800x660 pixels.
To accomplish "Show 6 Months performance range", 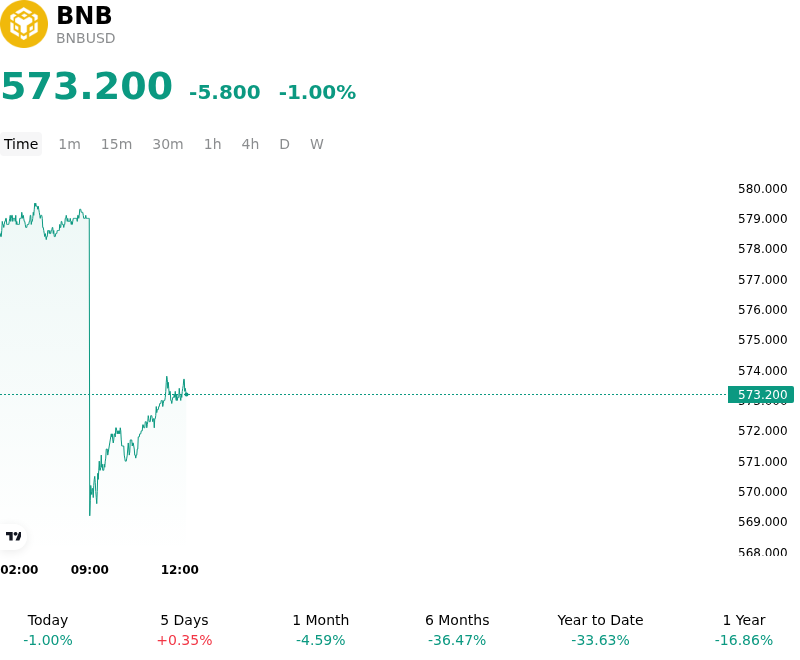I will 457,630.
